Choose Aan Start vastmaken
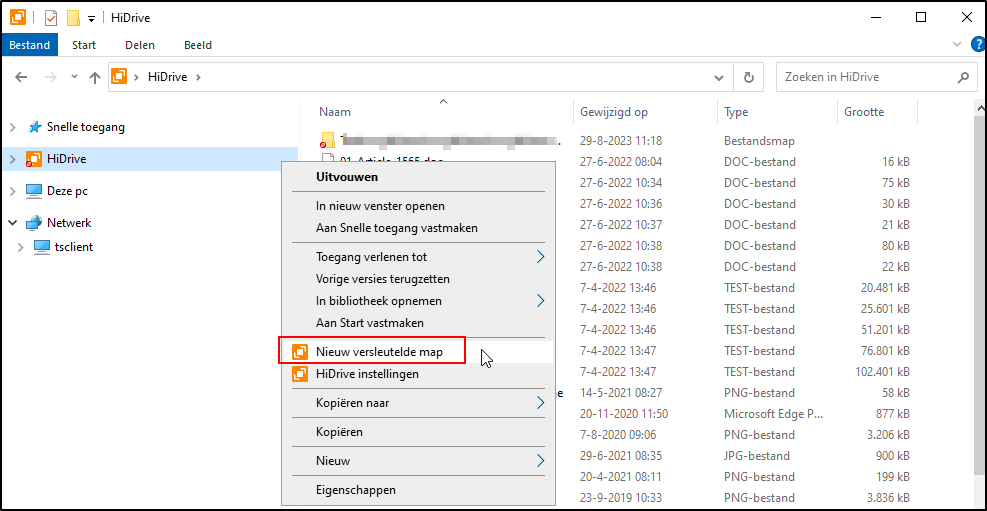987x511 pixels. coord(418,323)
